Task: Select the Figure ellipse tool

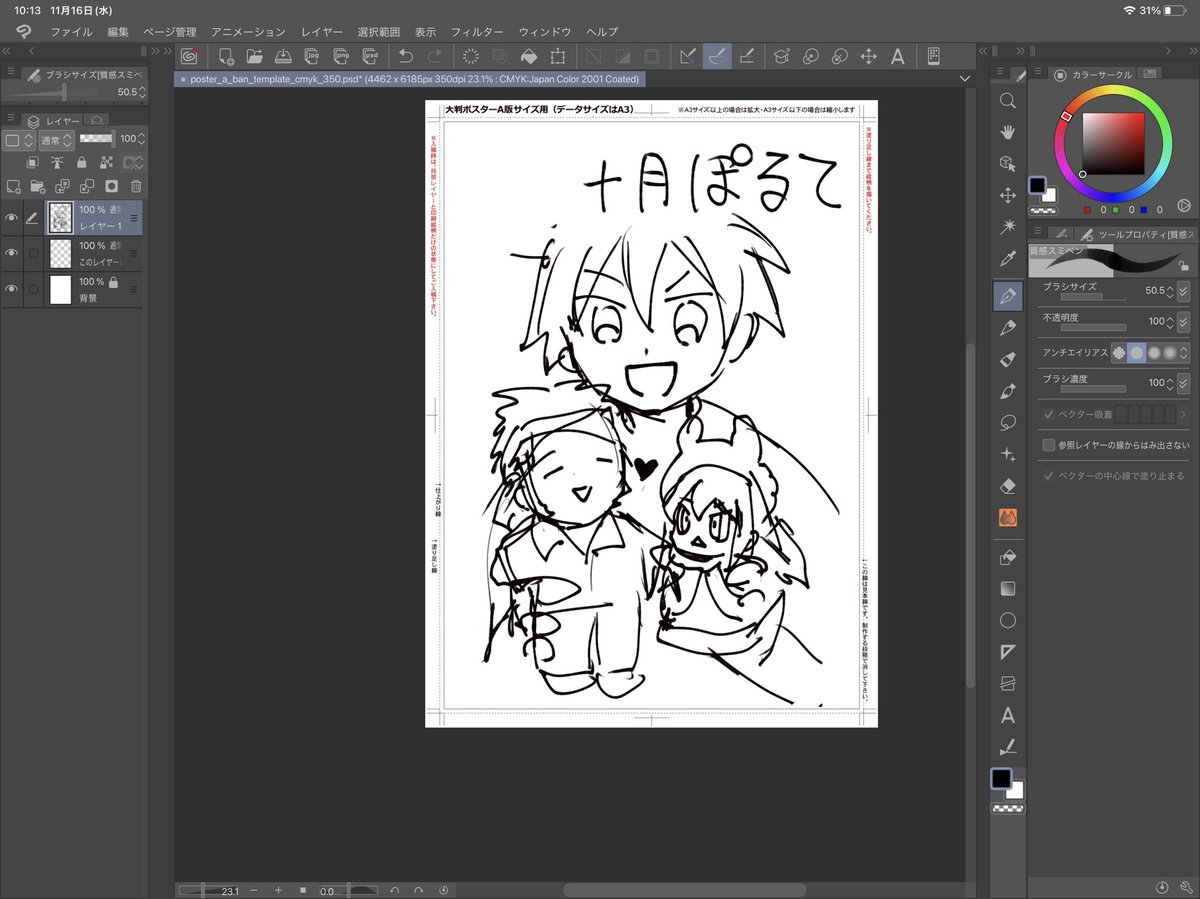Action: (1008, 621)
